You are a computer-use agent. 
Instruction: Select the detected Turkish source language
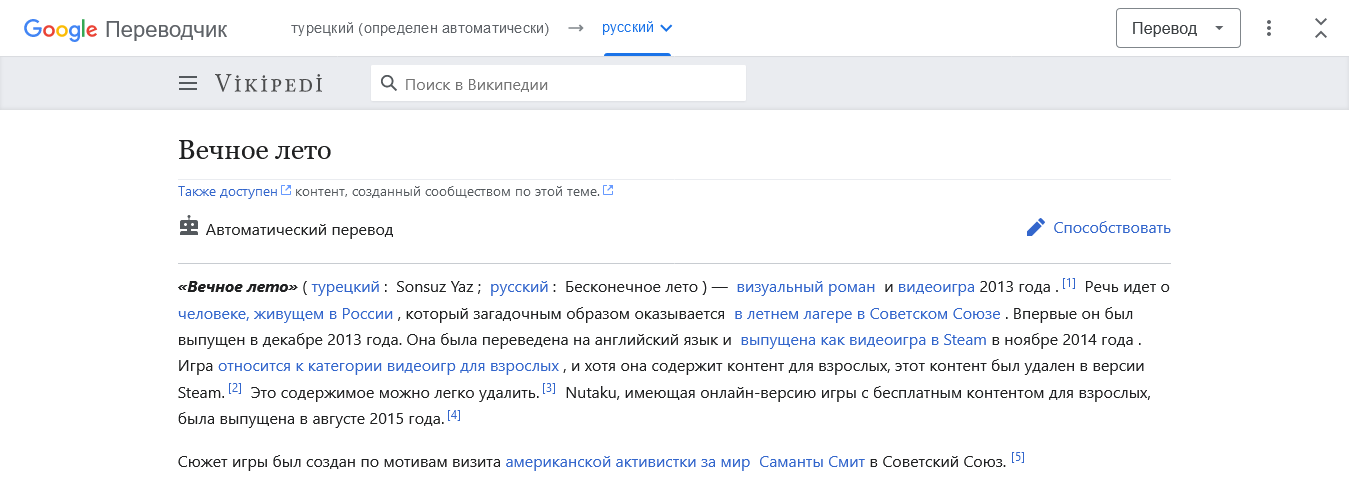tap(420, 28)
